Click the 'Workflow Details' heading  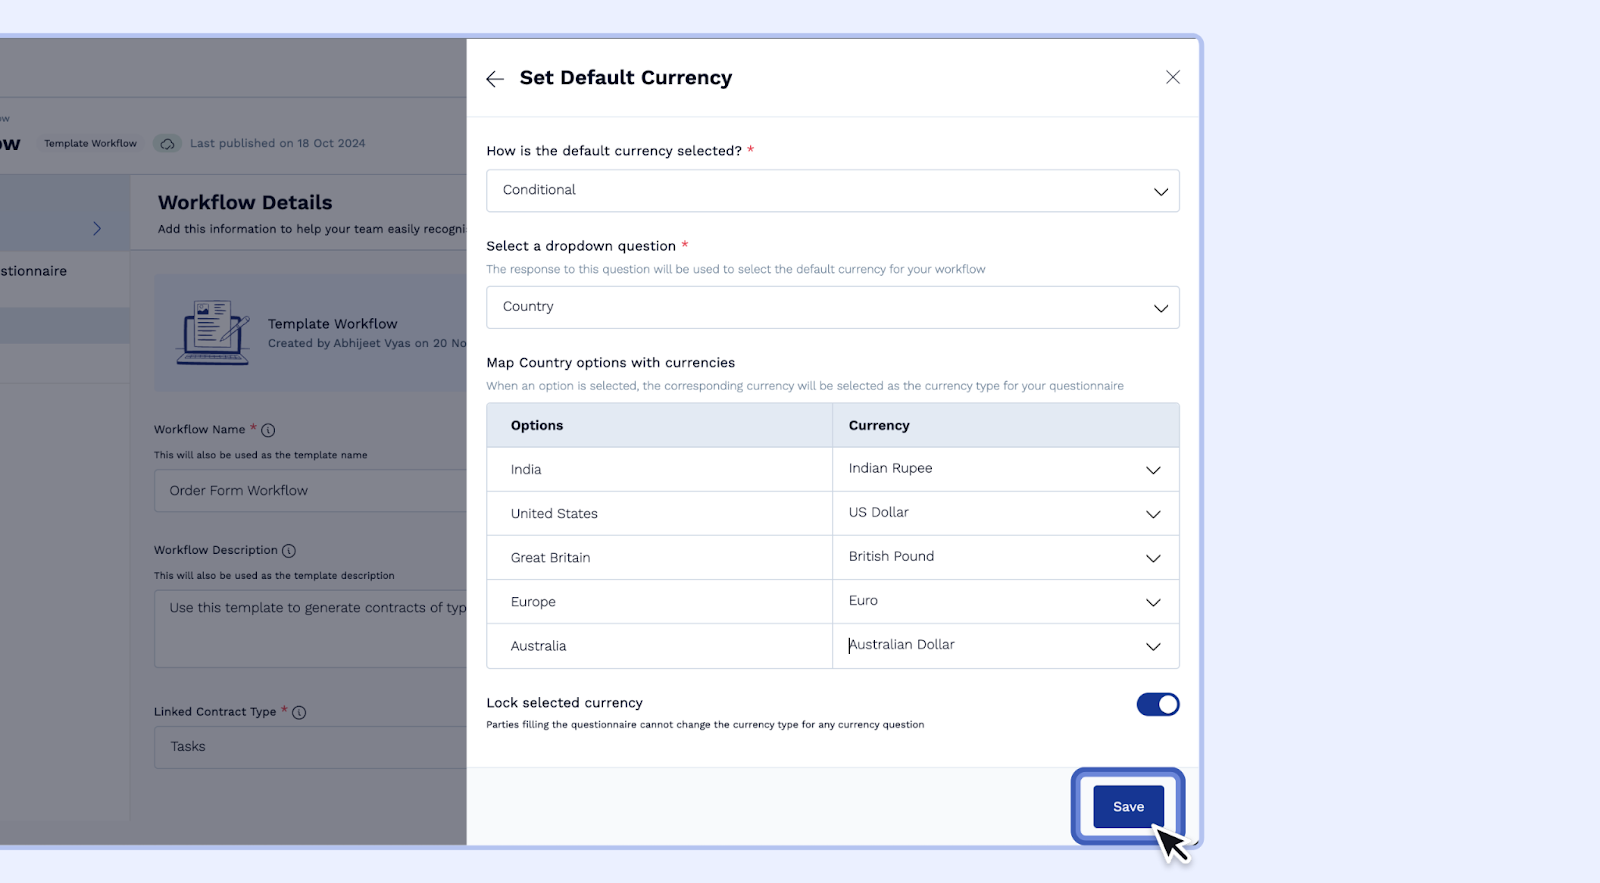click(x=245, y=203)
